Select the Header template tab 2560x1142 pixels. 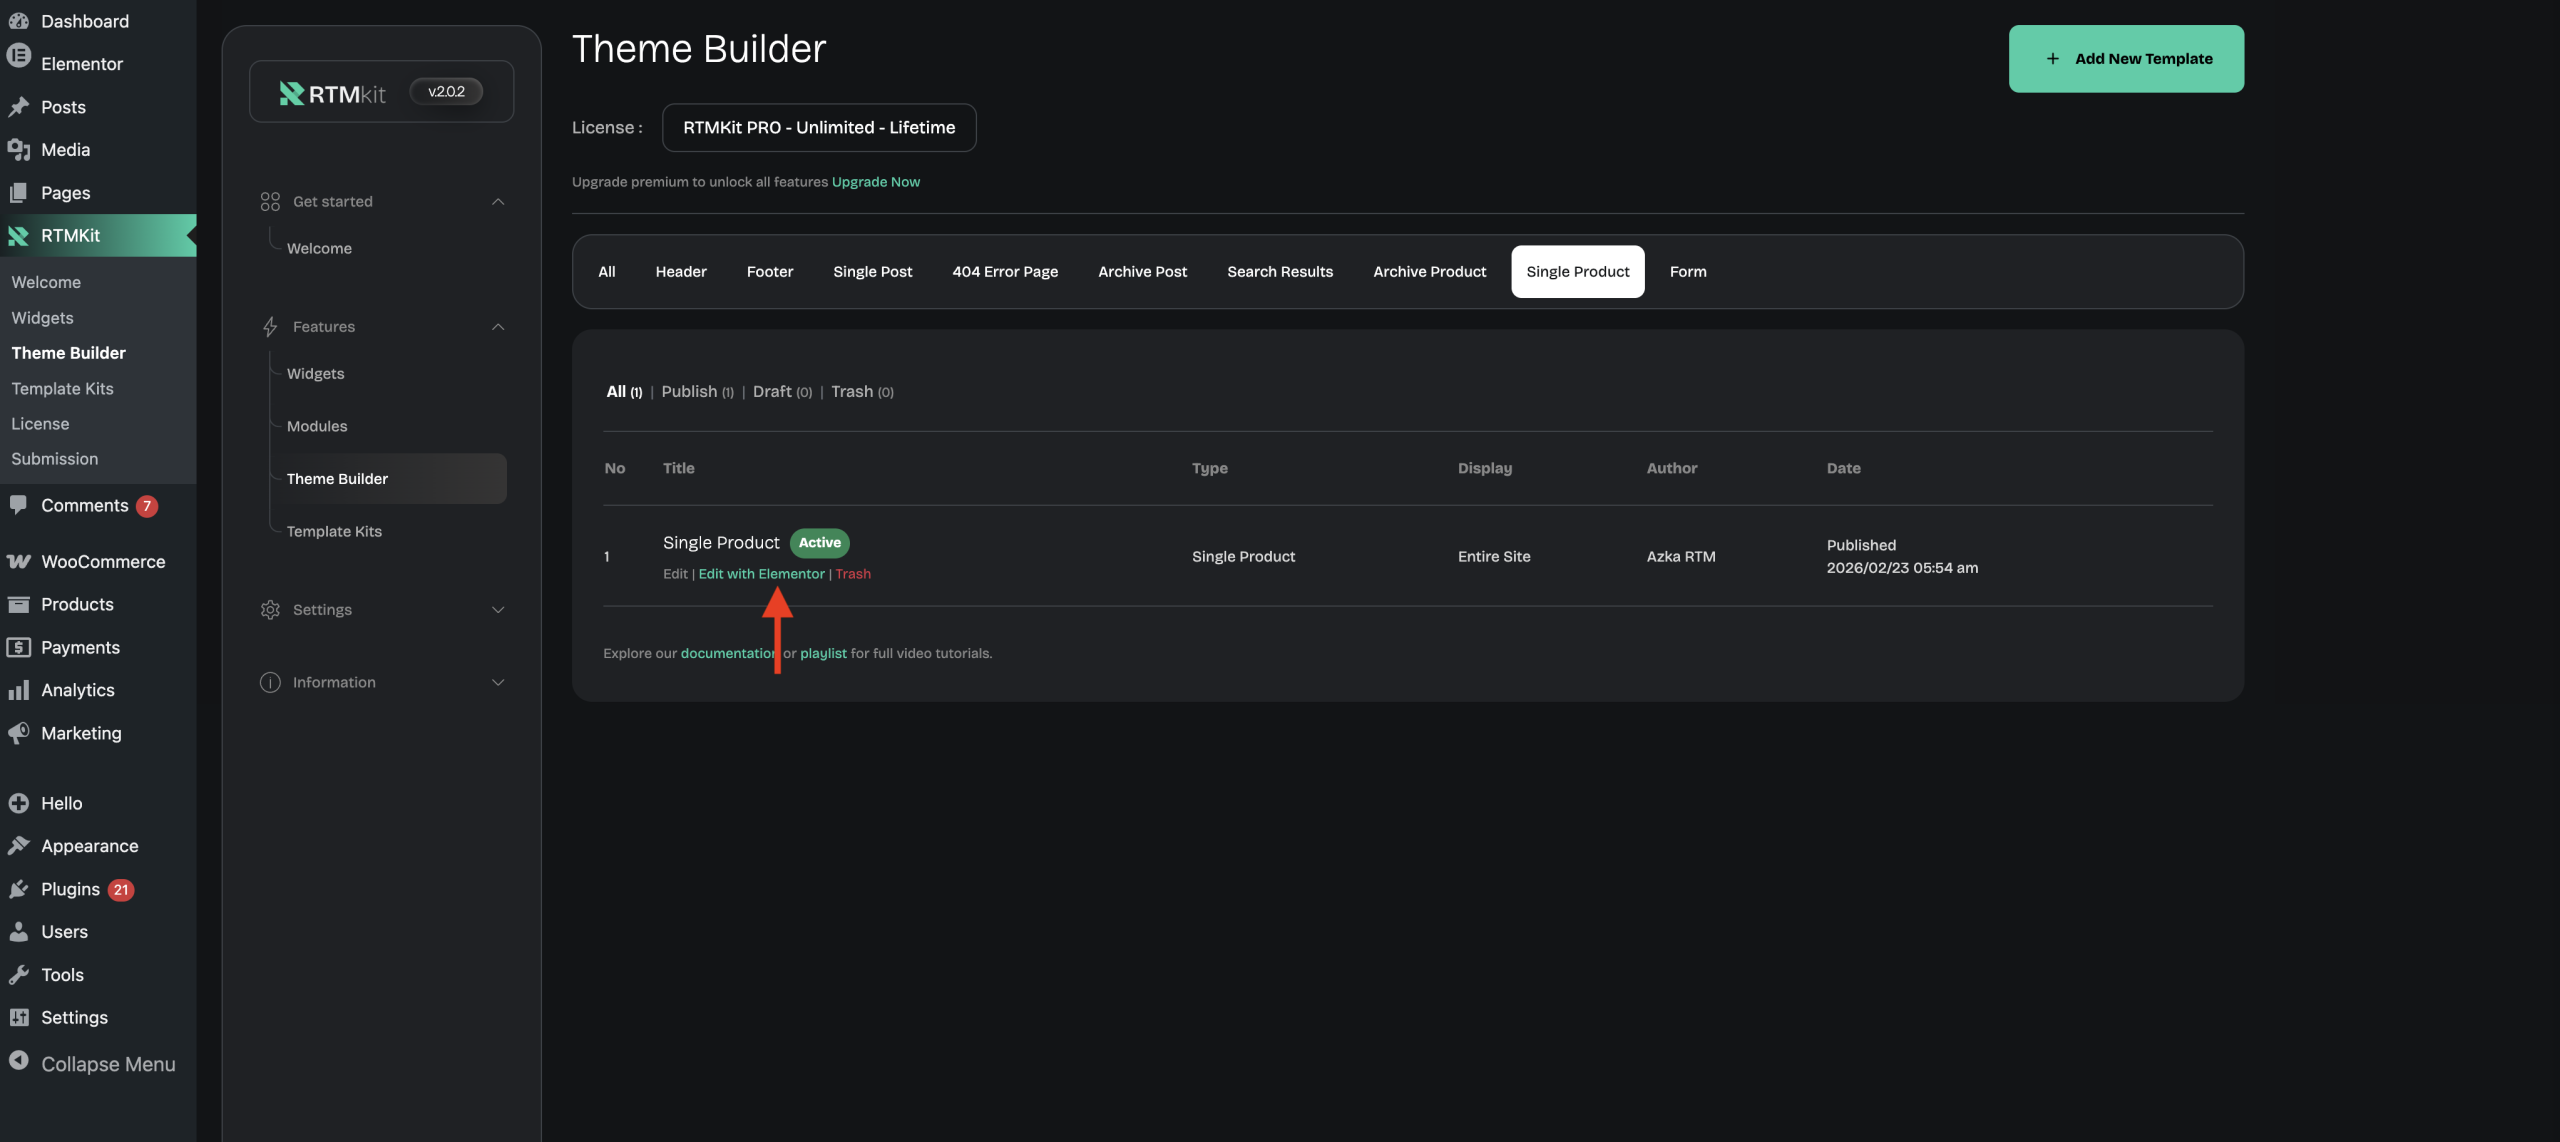click(680, 272)
